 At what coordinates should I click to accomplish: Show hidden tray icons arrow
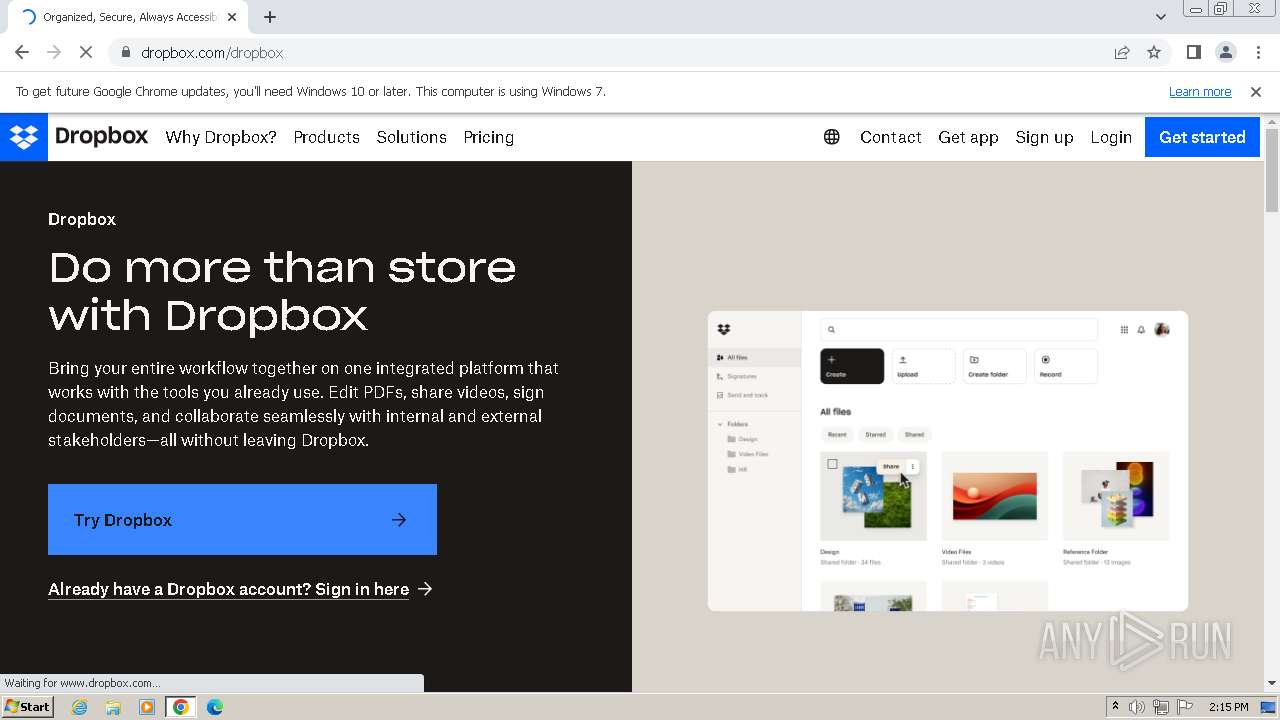(x=1115, y=707)
